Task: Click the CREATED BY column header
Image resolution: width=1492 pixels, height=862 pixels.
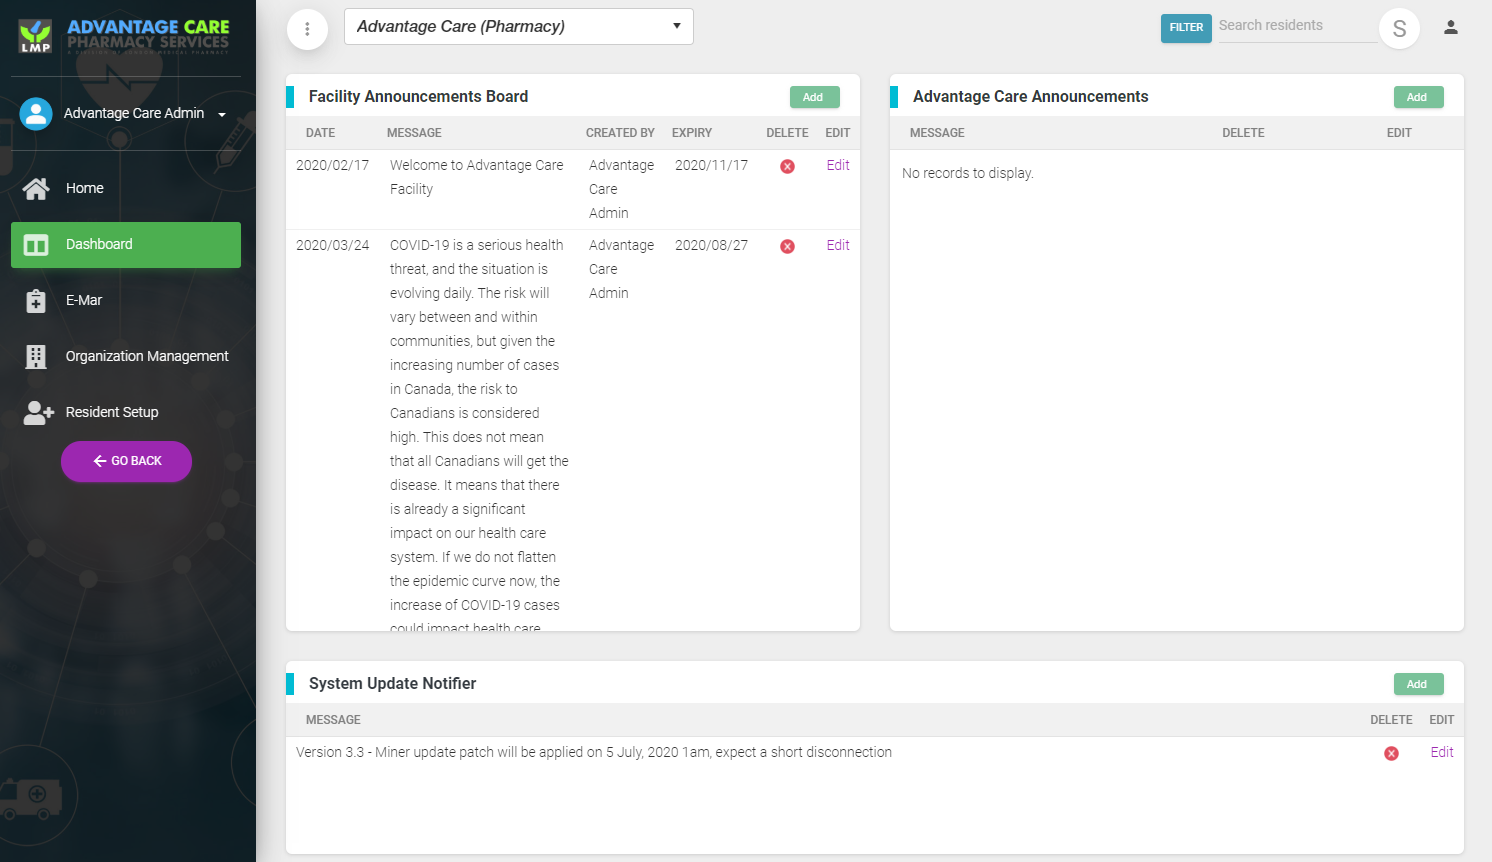Action: click(x=620, y=133)
